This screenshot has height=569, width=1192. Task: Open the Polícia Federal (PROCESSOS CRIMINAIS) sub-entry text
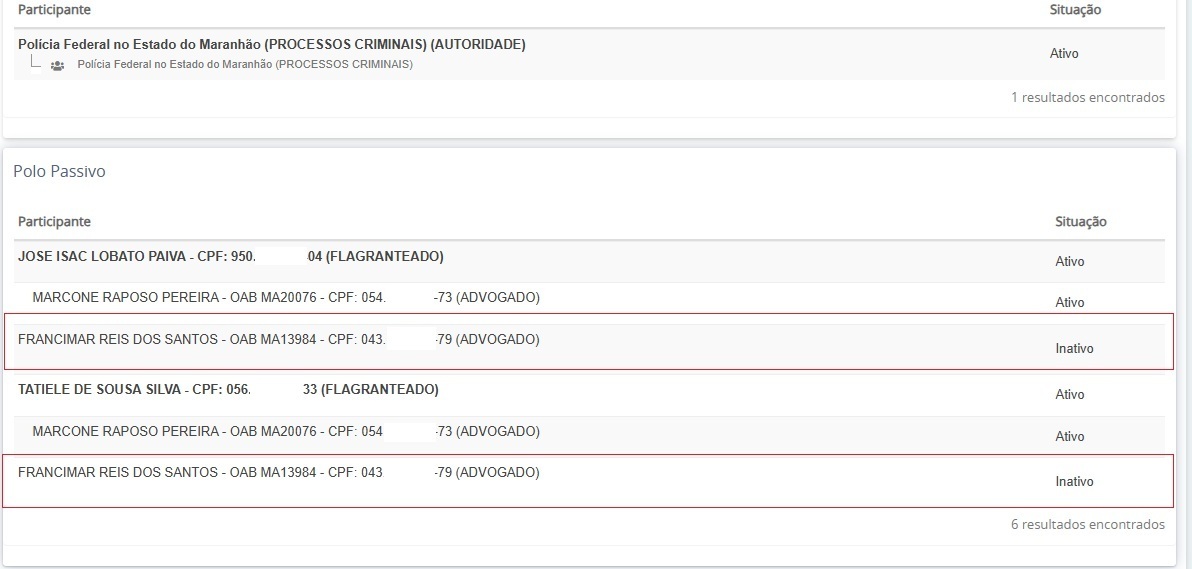click(245, 65)
